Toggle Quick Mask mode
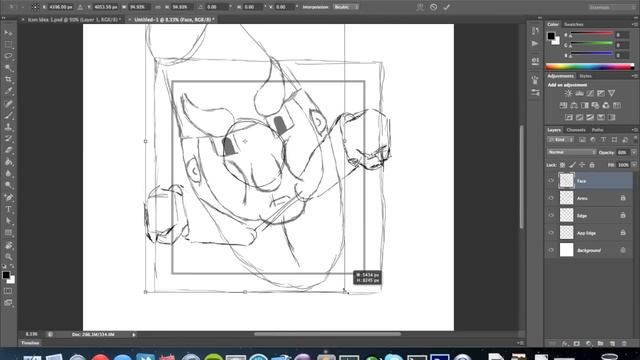This screenshot has height=360, width=640. pos(8,291)
